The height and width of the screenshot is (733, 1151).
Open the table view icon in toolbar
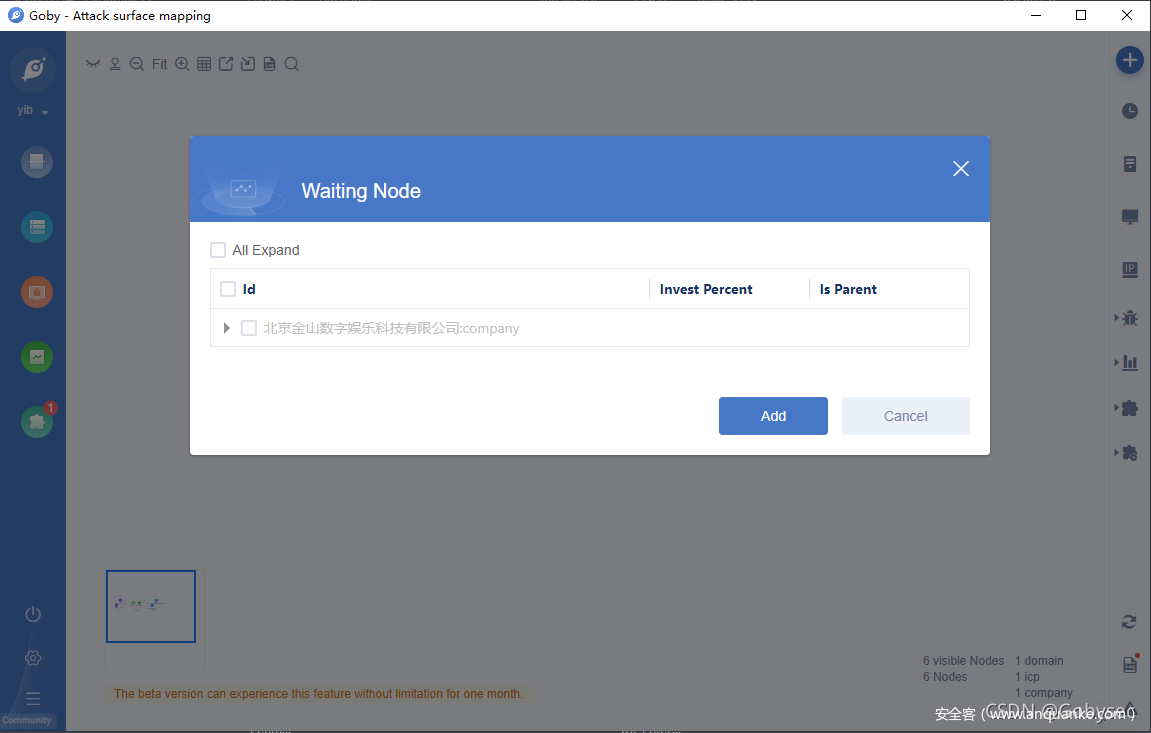tap(204, 64)
